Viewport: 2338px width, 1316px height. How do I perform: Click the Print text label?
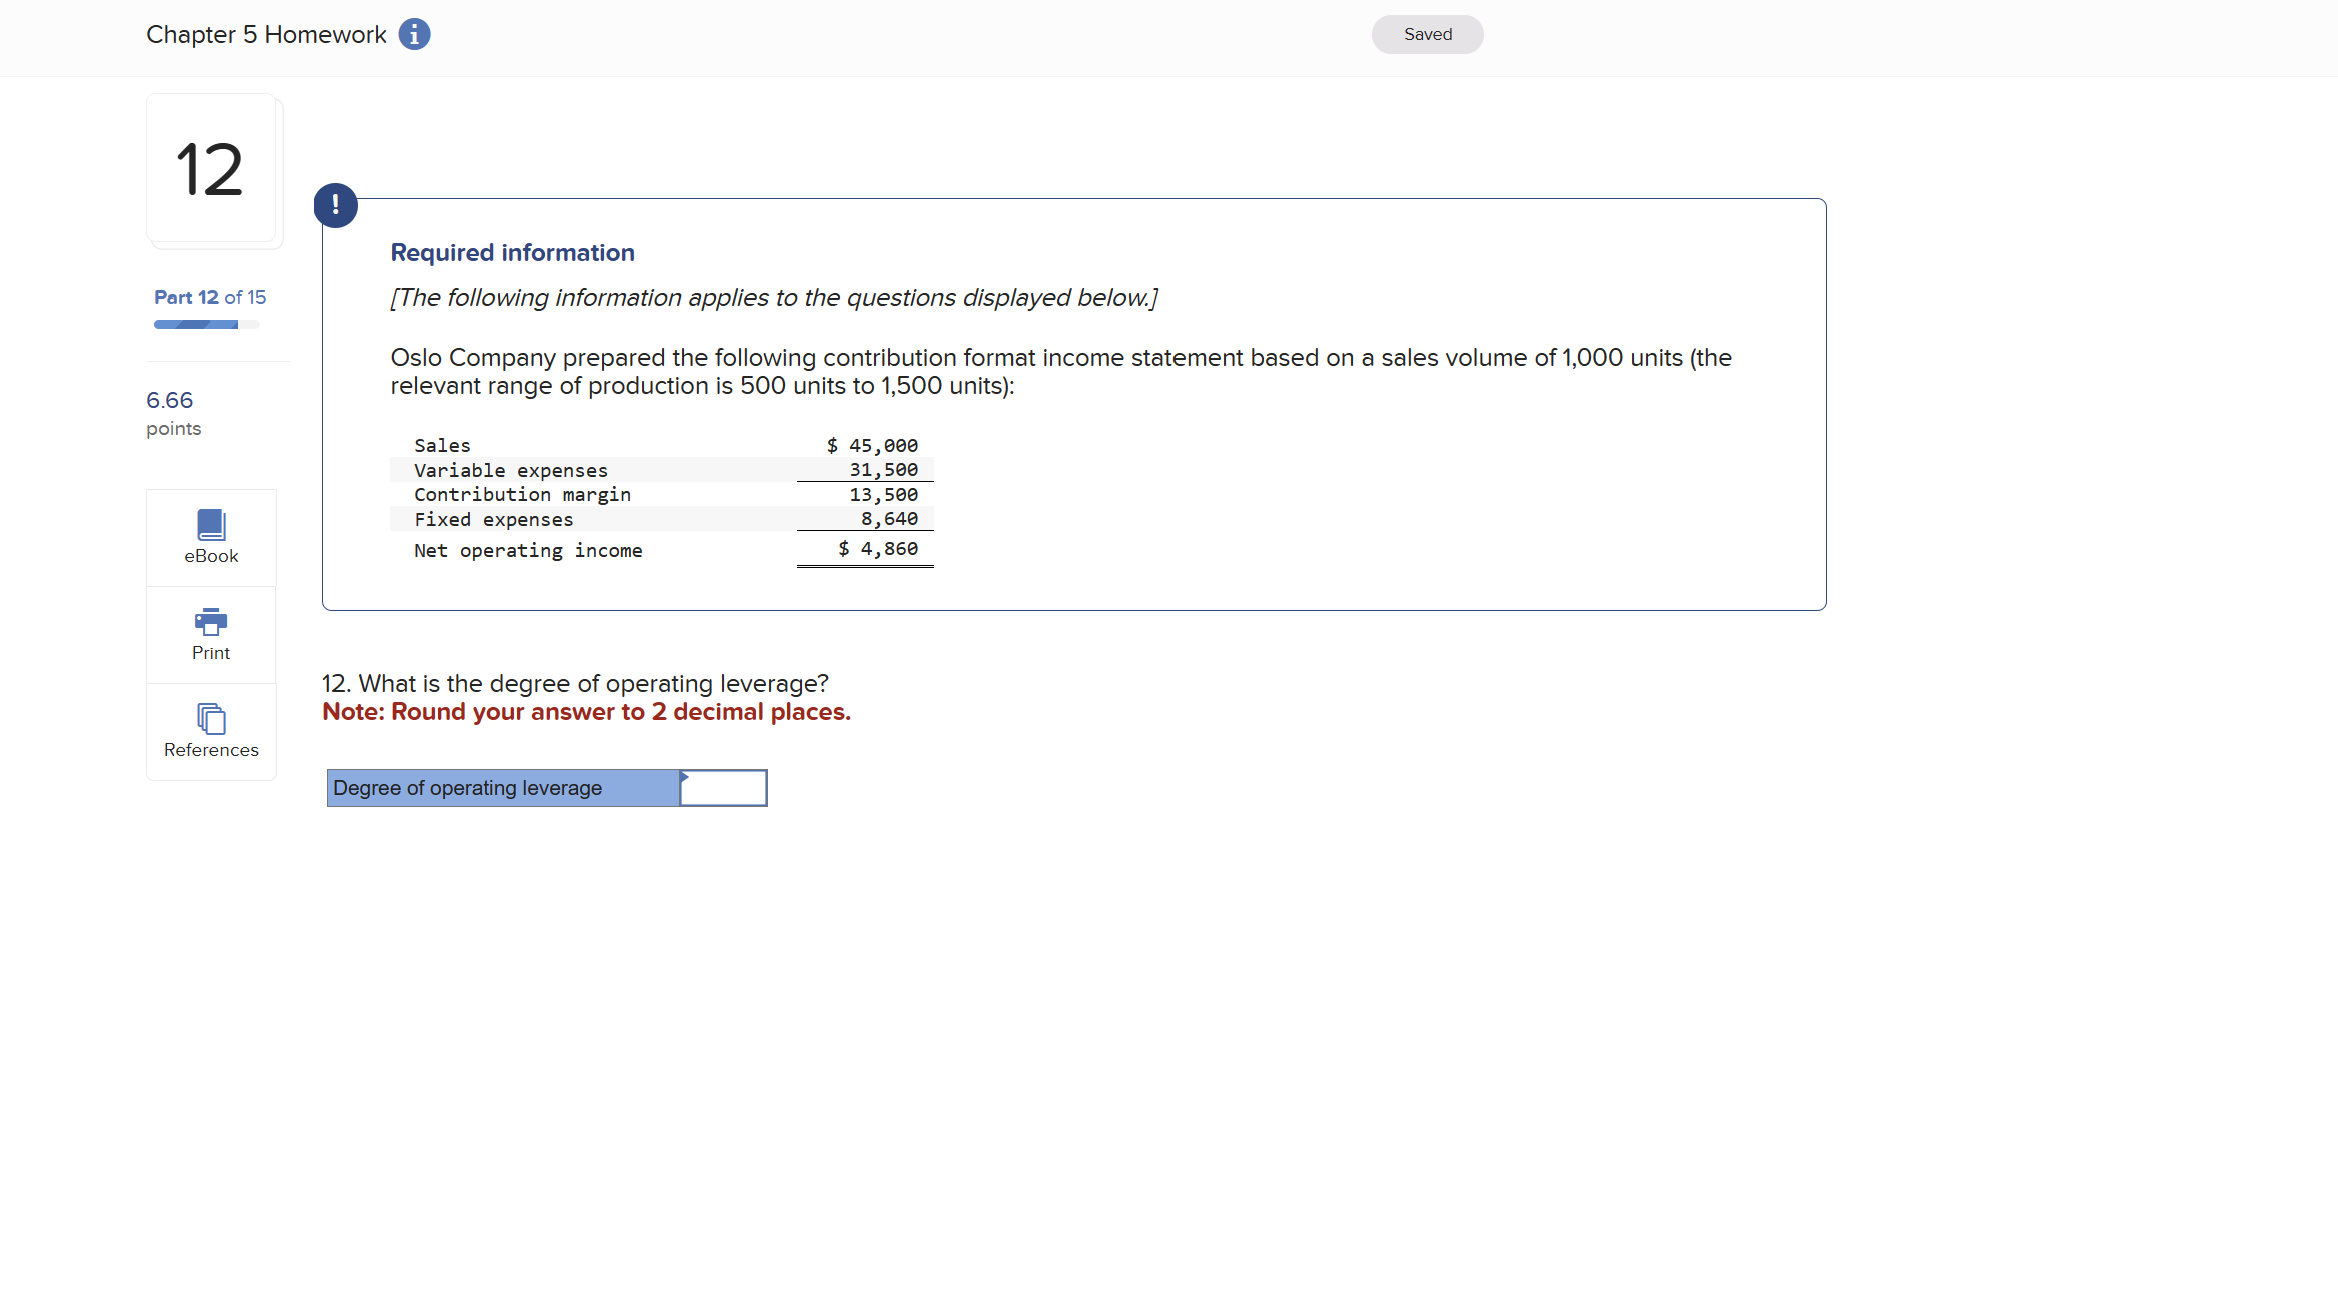coord(209,652)
